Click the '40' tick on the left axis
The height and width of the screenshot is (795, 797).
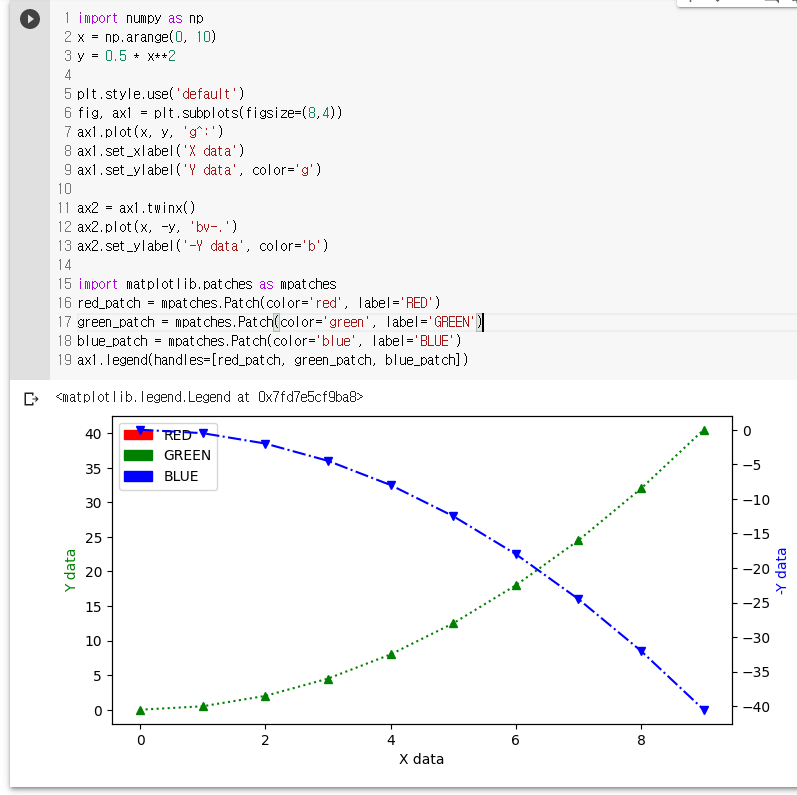click(94, 434)
